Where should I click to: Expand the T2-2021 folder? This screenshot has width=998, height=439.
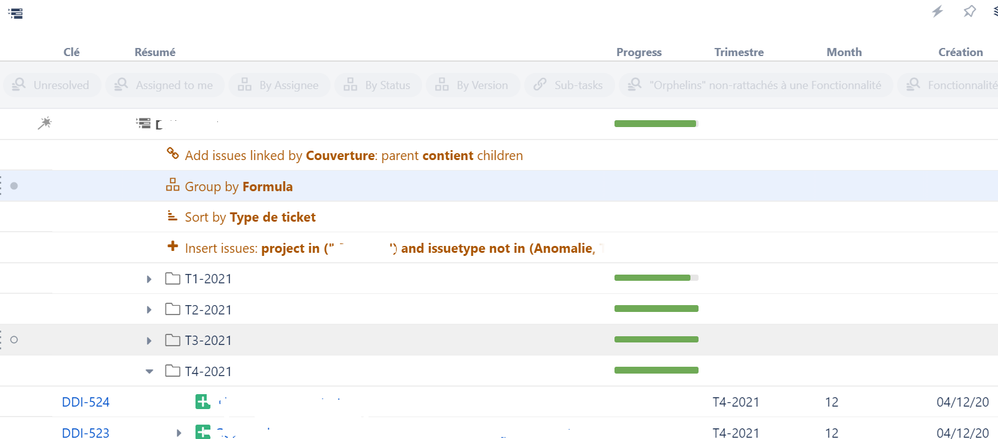(149, 310)
